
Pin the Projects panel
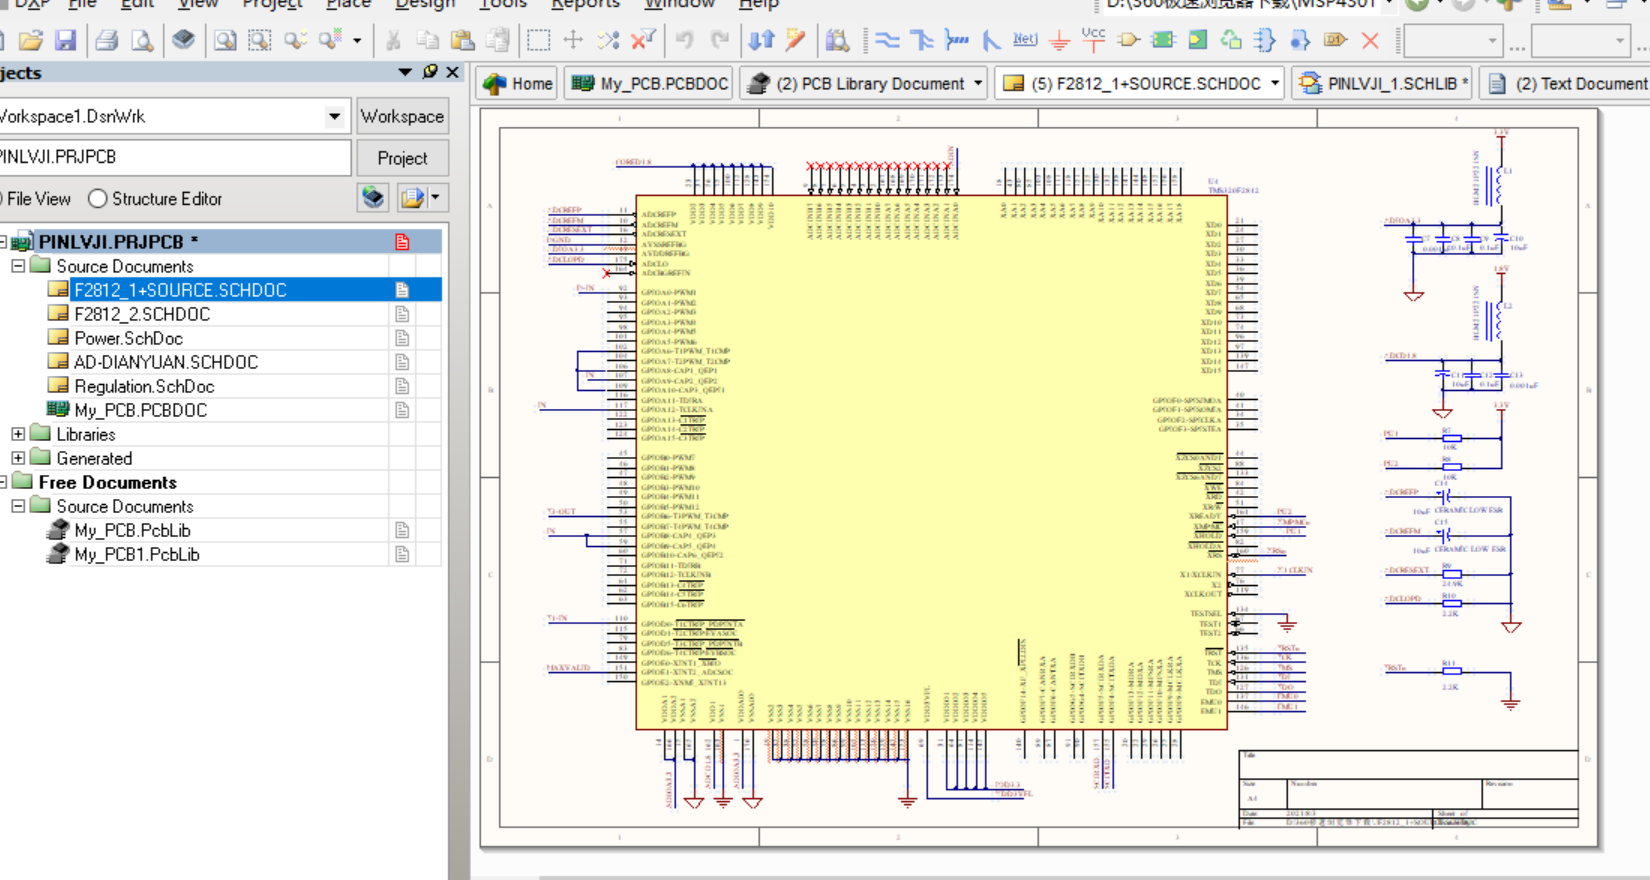coord(430,72)
